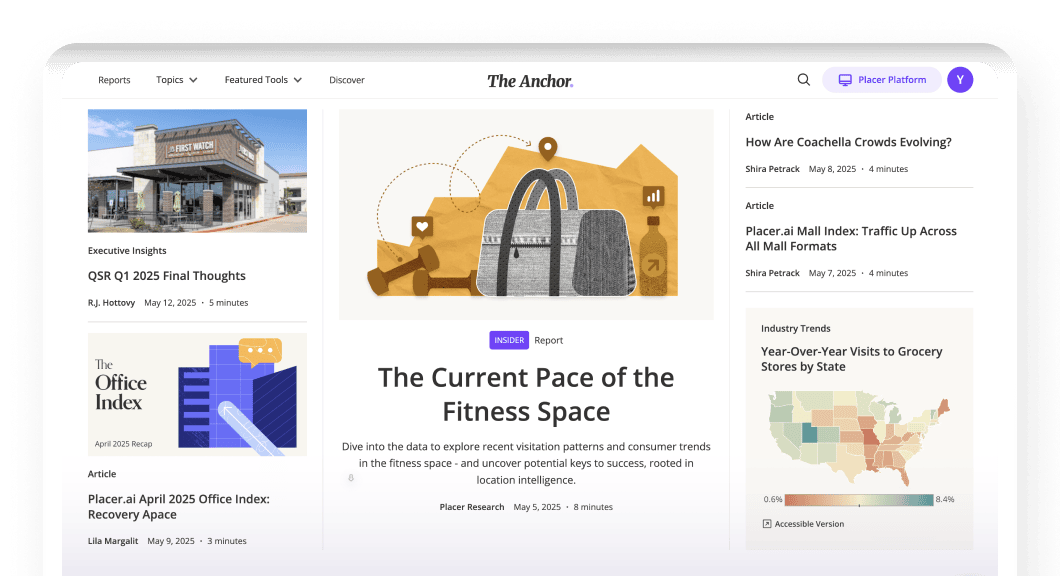The width and height of the screenshot is (1060, 576).
Task: Click the Article label above Office Index headline
Action: point(102,474)
